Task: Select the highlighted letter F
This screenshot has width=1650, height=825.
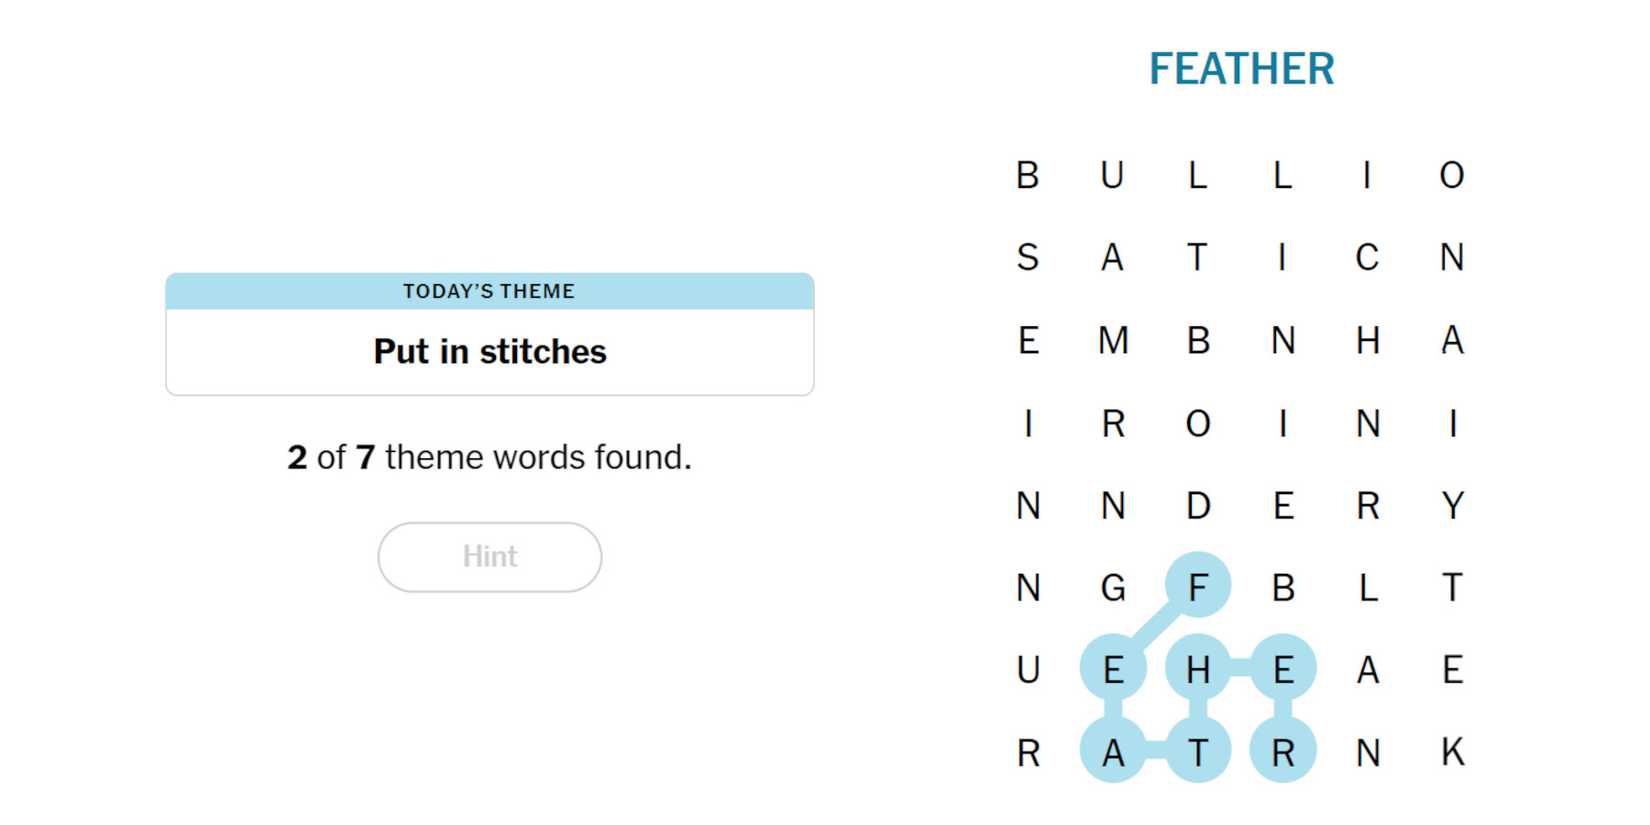Action: [x=1198, y=587]
